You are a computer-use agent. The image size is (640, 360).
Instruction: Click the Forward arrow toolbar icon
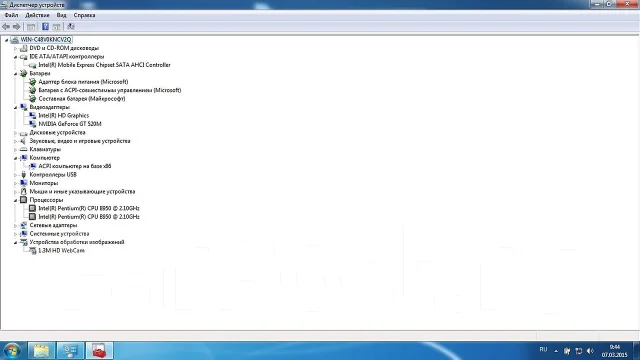[x=16, y=27]
